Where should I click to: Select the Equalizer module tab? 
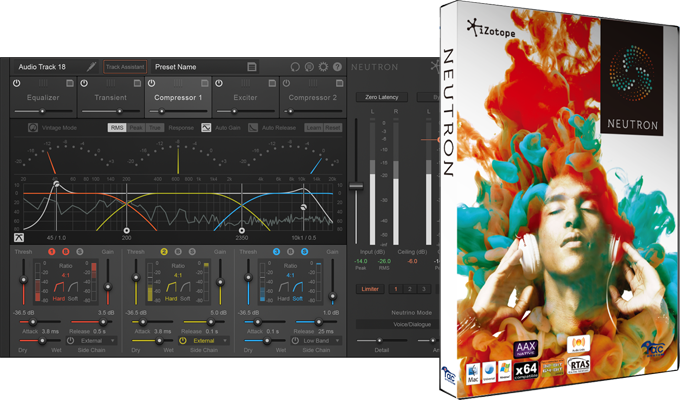pos(43,97)
